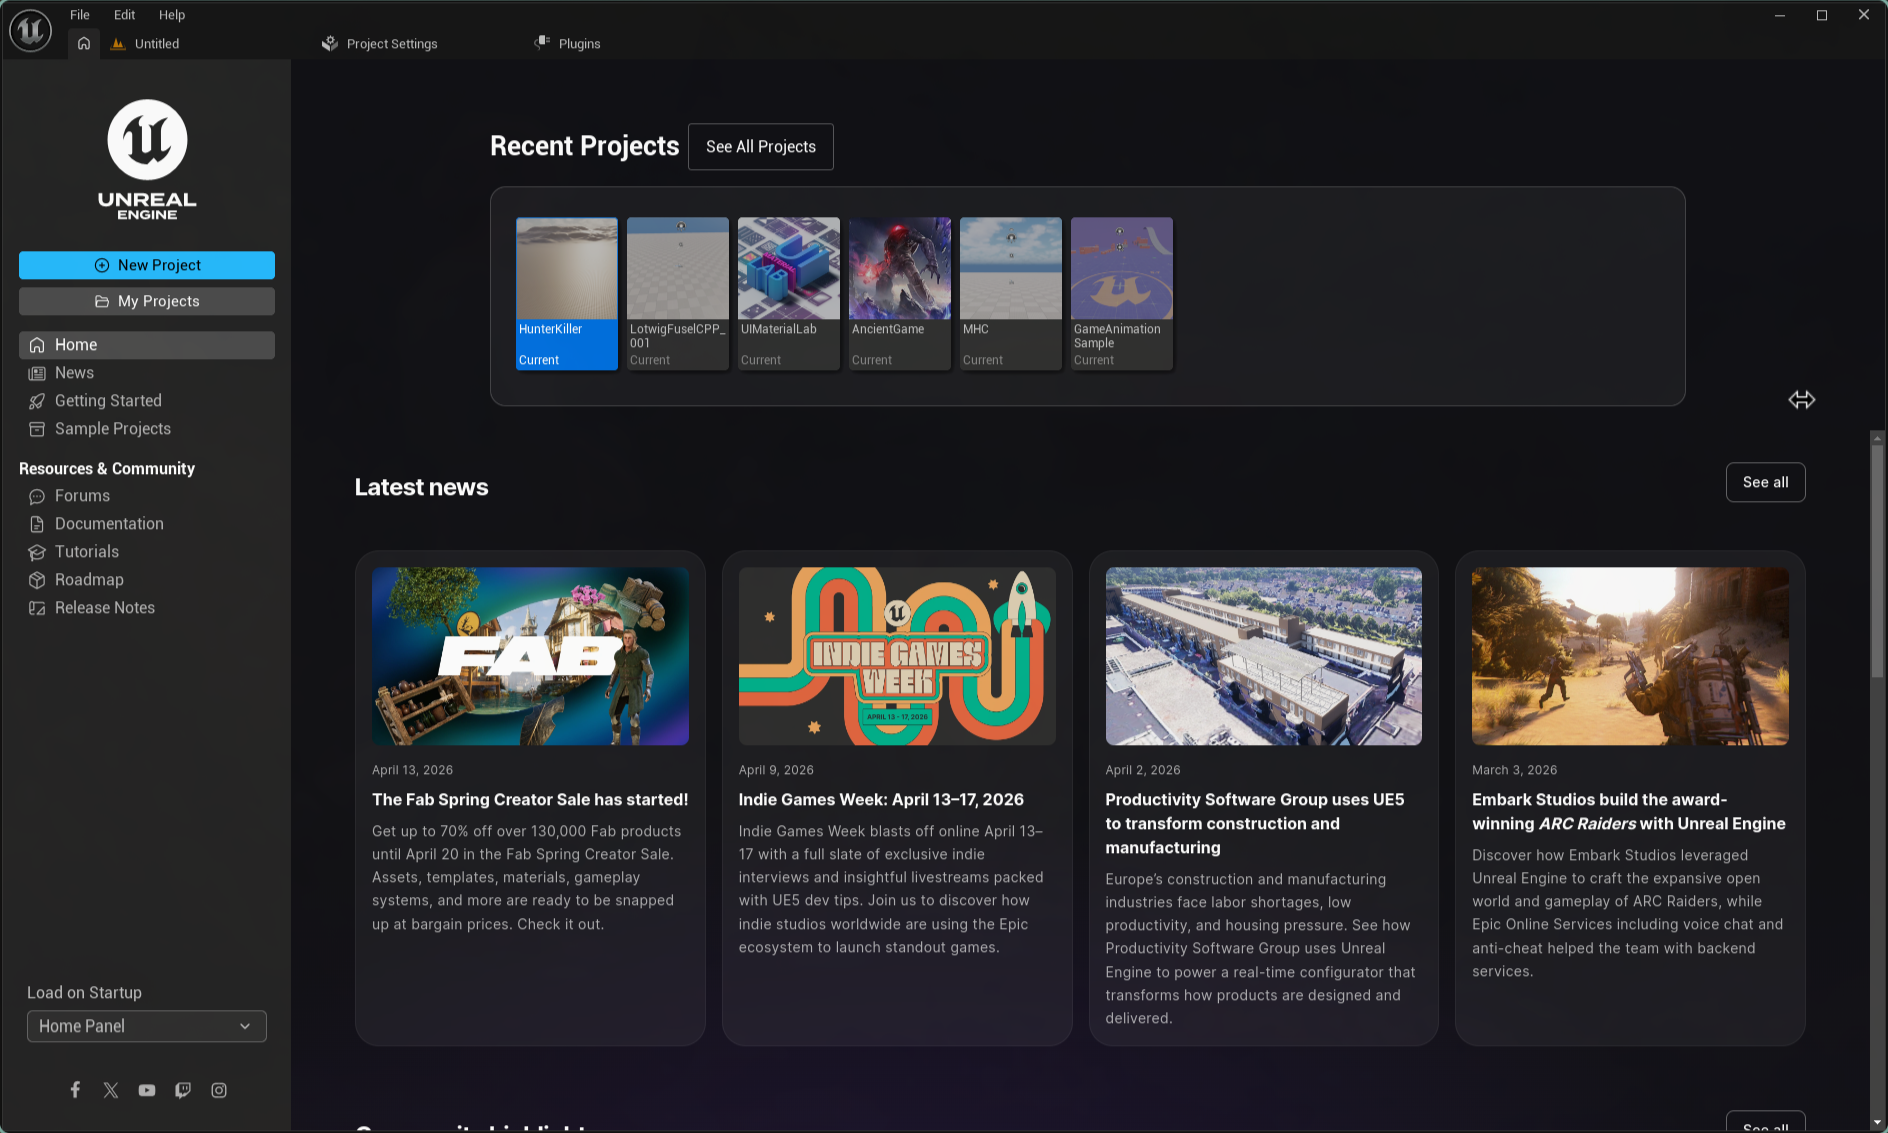Open the AncientGame project thumbnail
Screen dimensions: 1888x1133
click(899, 268)
